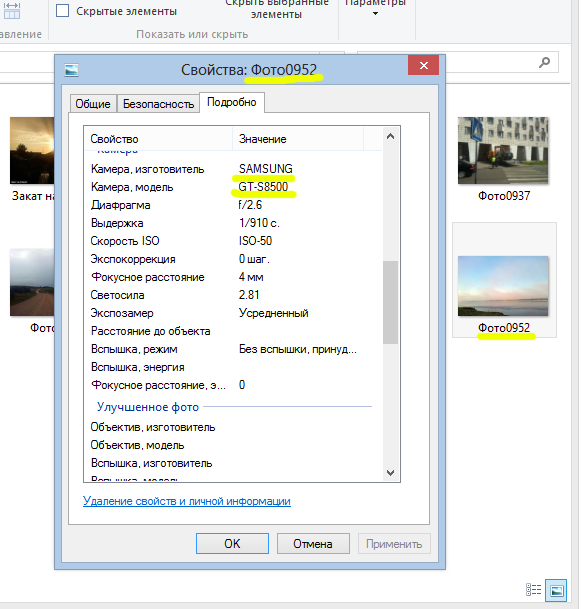Select the Подробно tab
582x609 pixels.
(x=232, y=102)
